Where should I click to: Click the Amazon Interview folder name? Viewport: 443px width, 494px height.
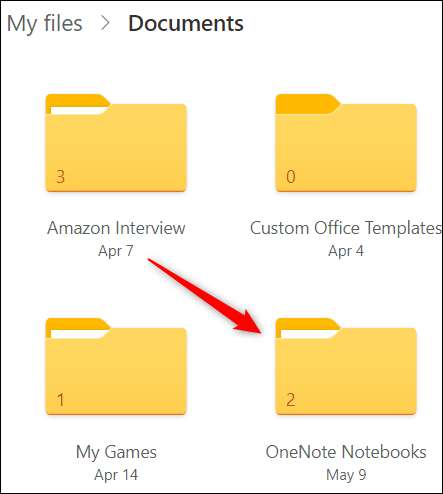116,228
